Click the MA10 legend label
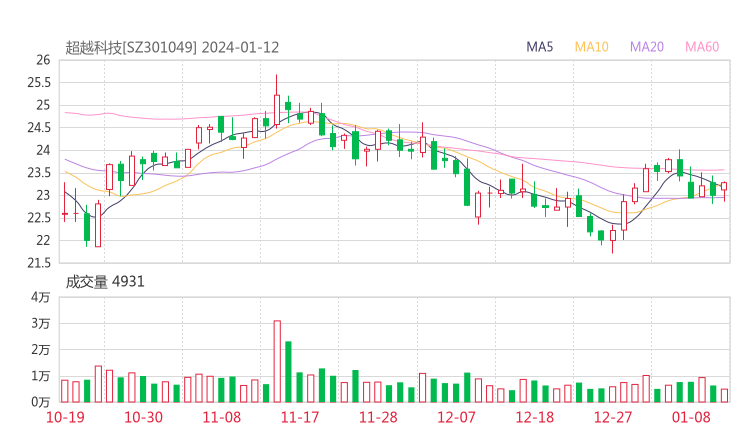The height and width of the screenshot is (440, 740). click(591, 47)
